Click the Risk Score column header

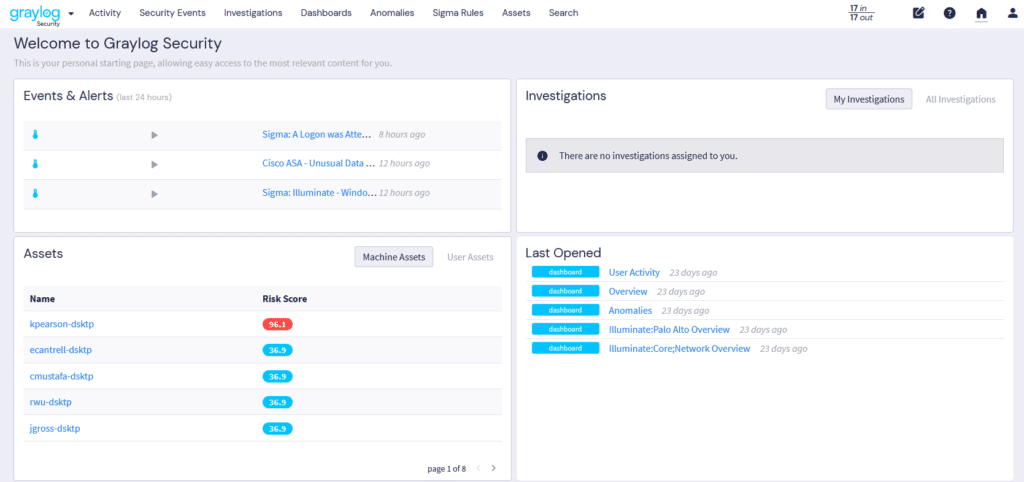coord(285,299)
